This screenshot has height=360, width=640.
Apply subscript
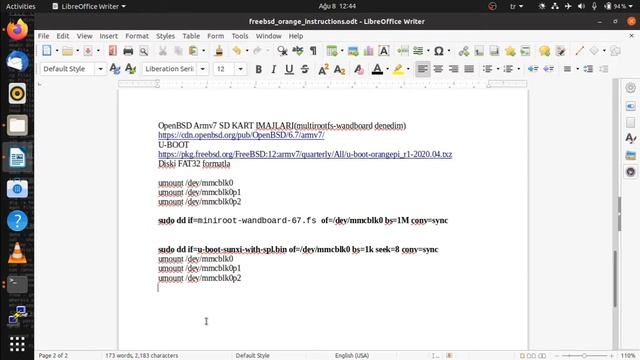pos(339,69)
